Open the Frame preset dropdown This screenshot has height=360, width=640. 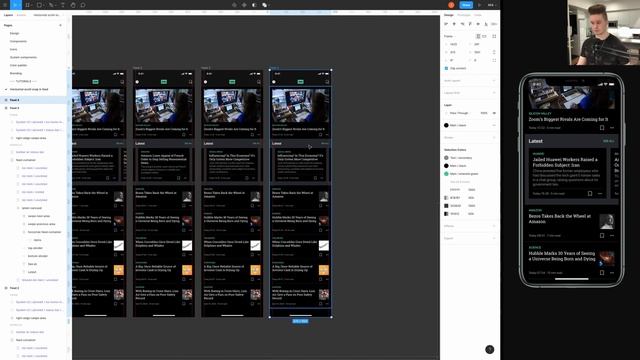[x=450, y=36]
